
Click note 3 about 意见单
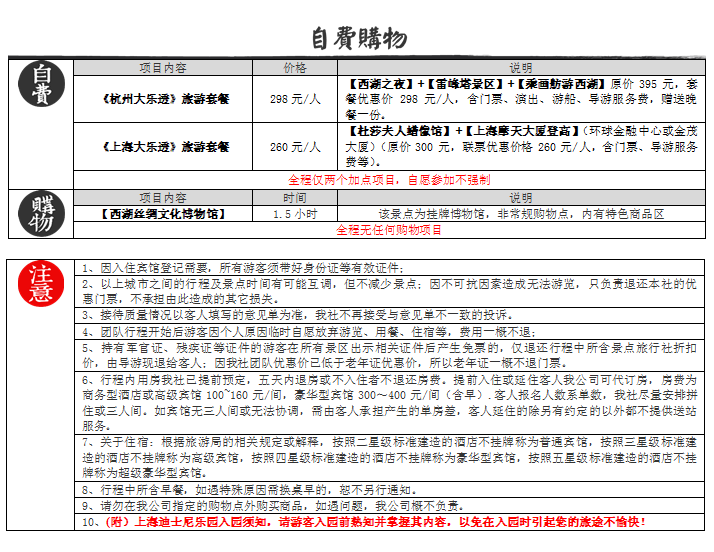tap(389, 315)
